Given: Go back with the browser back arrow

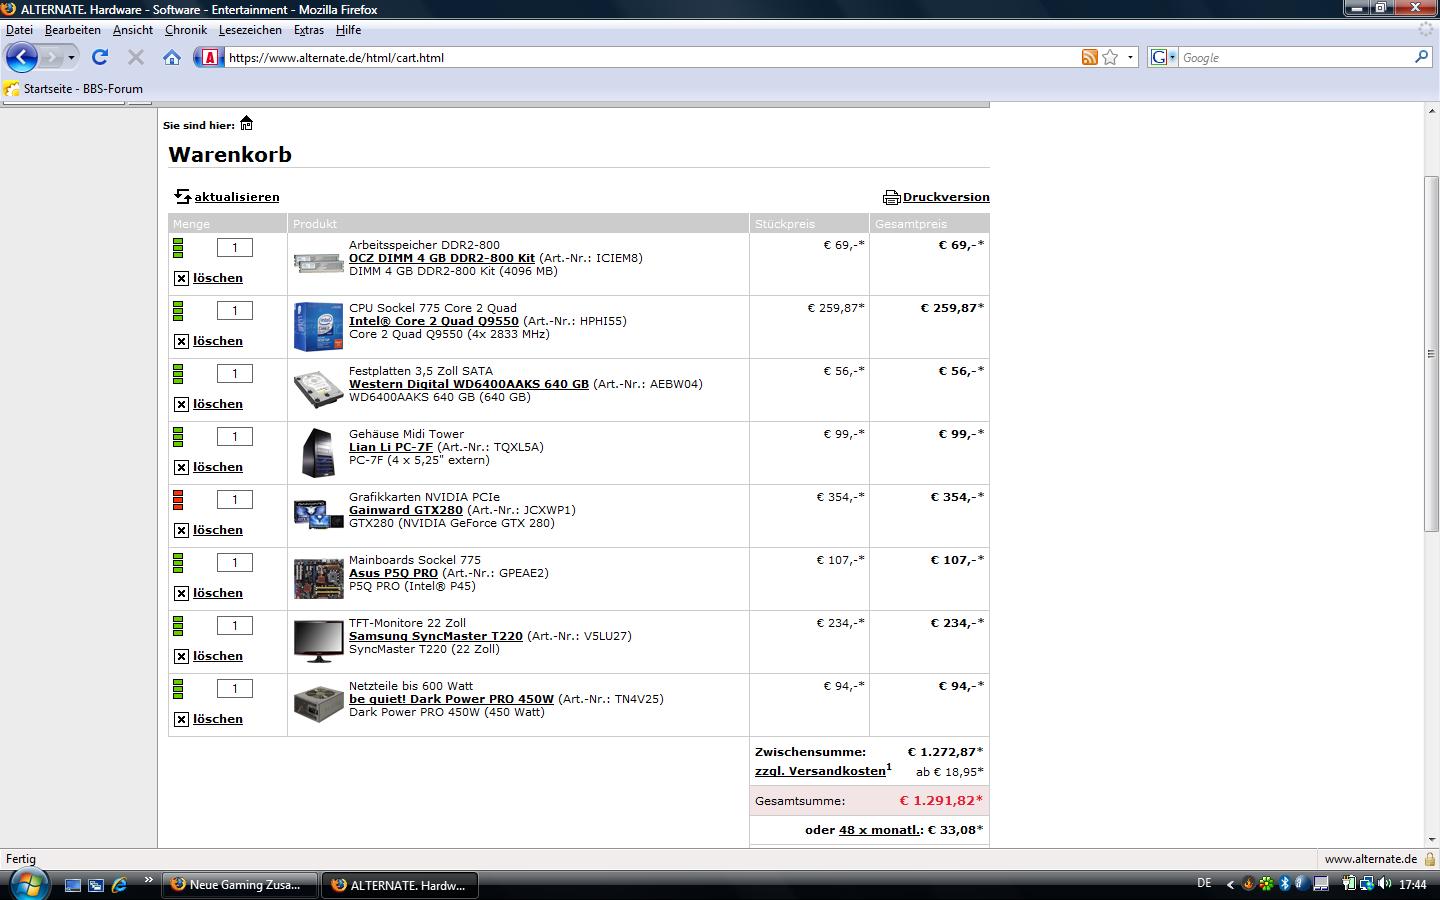Looking at the screenshot, I should pyautogui.click(x=22, y=57).
